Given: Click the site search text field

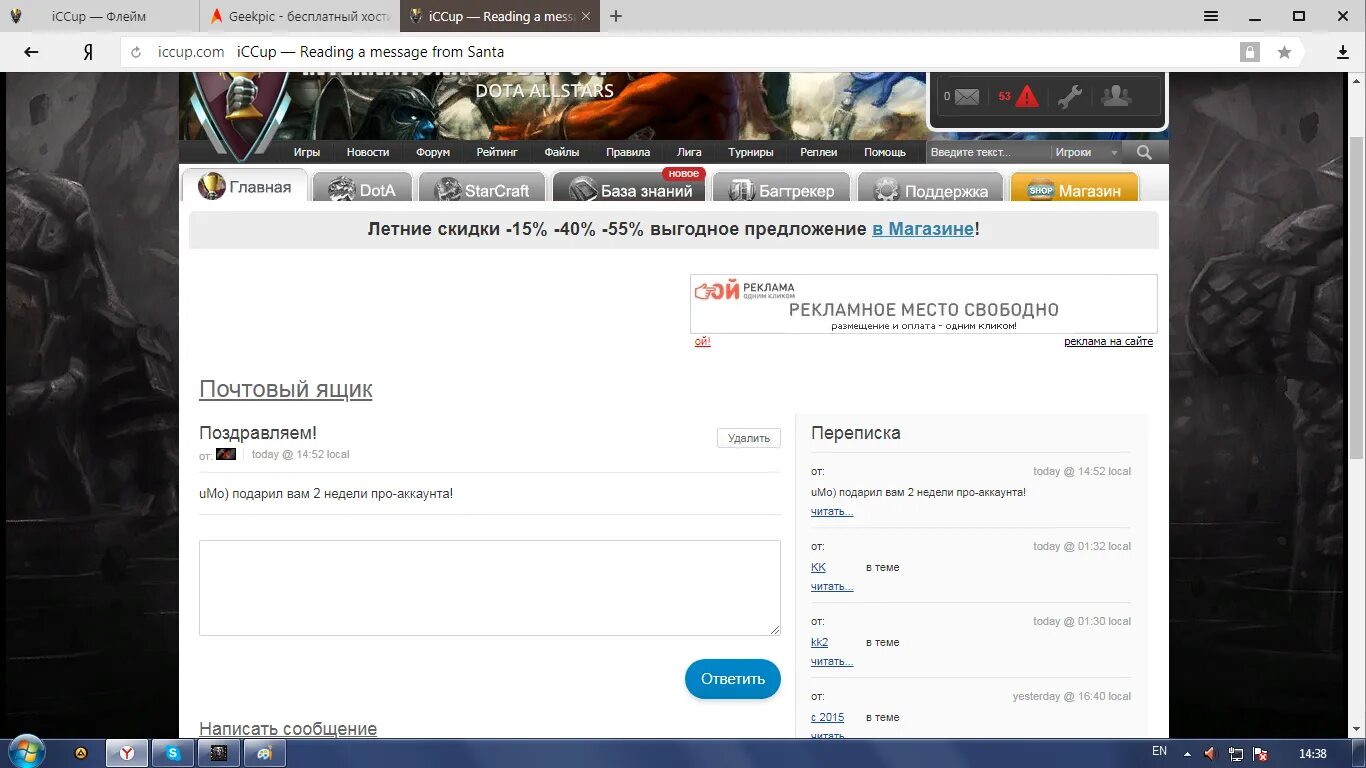Looking at the screenshot, I should coord(987,152).
